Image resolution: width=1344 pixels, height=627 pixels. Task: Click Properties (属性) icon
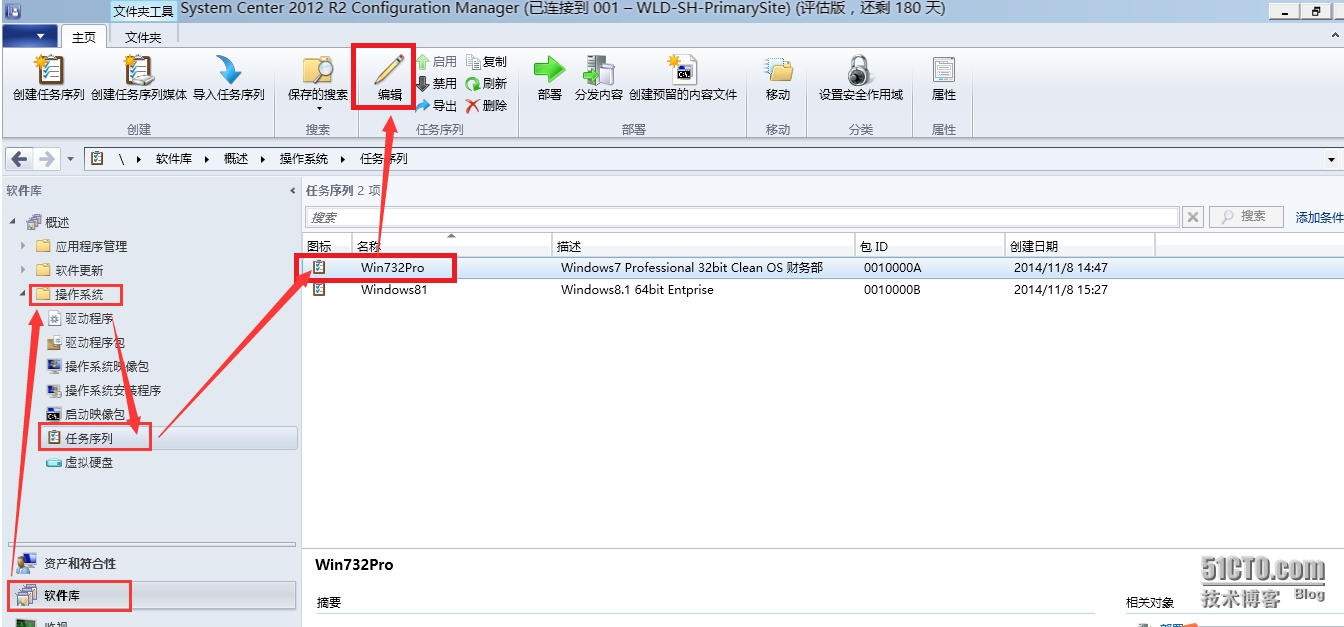944,69
